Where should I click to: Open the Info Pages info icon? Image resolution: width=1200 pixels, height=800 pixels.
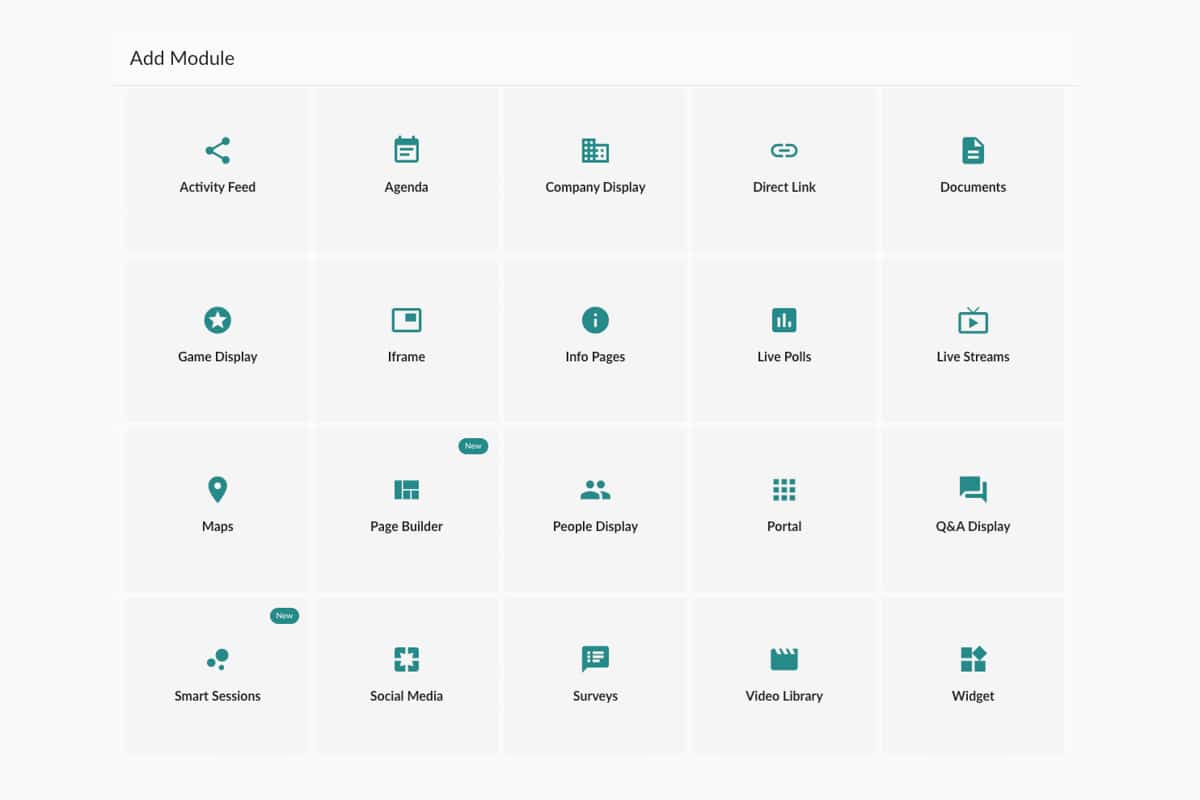595,320
